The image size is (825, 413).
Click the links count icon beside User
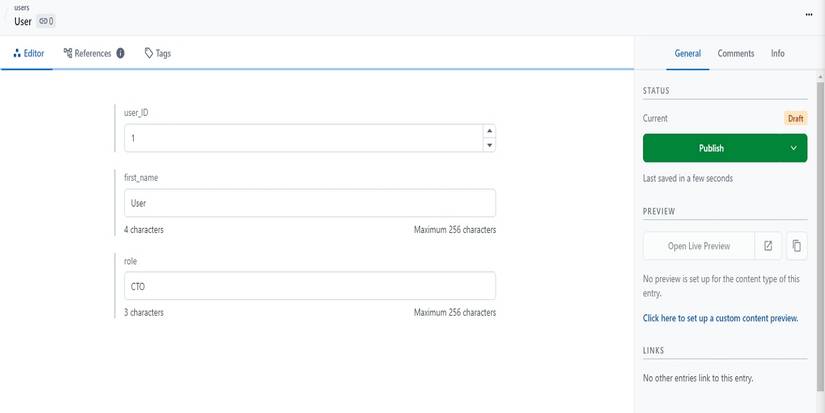tap(46, 21)
